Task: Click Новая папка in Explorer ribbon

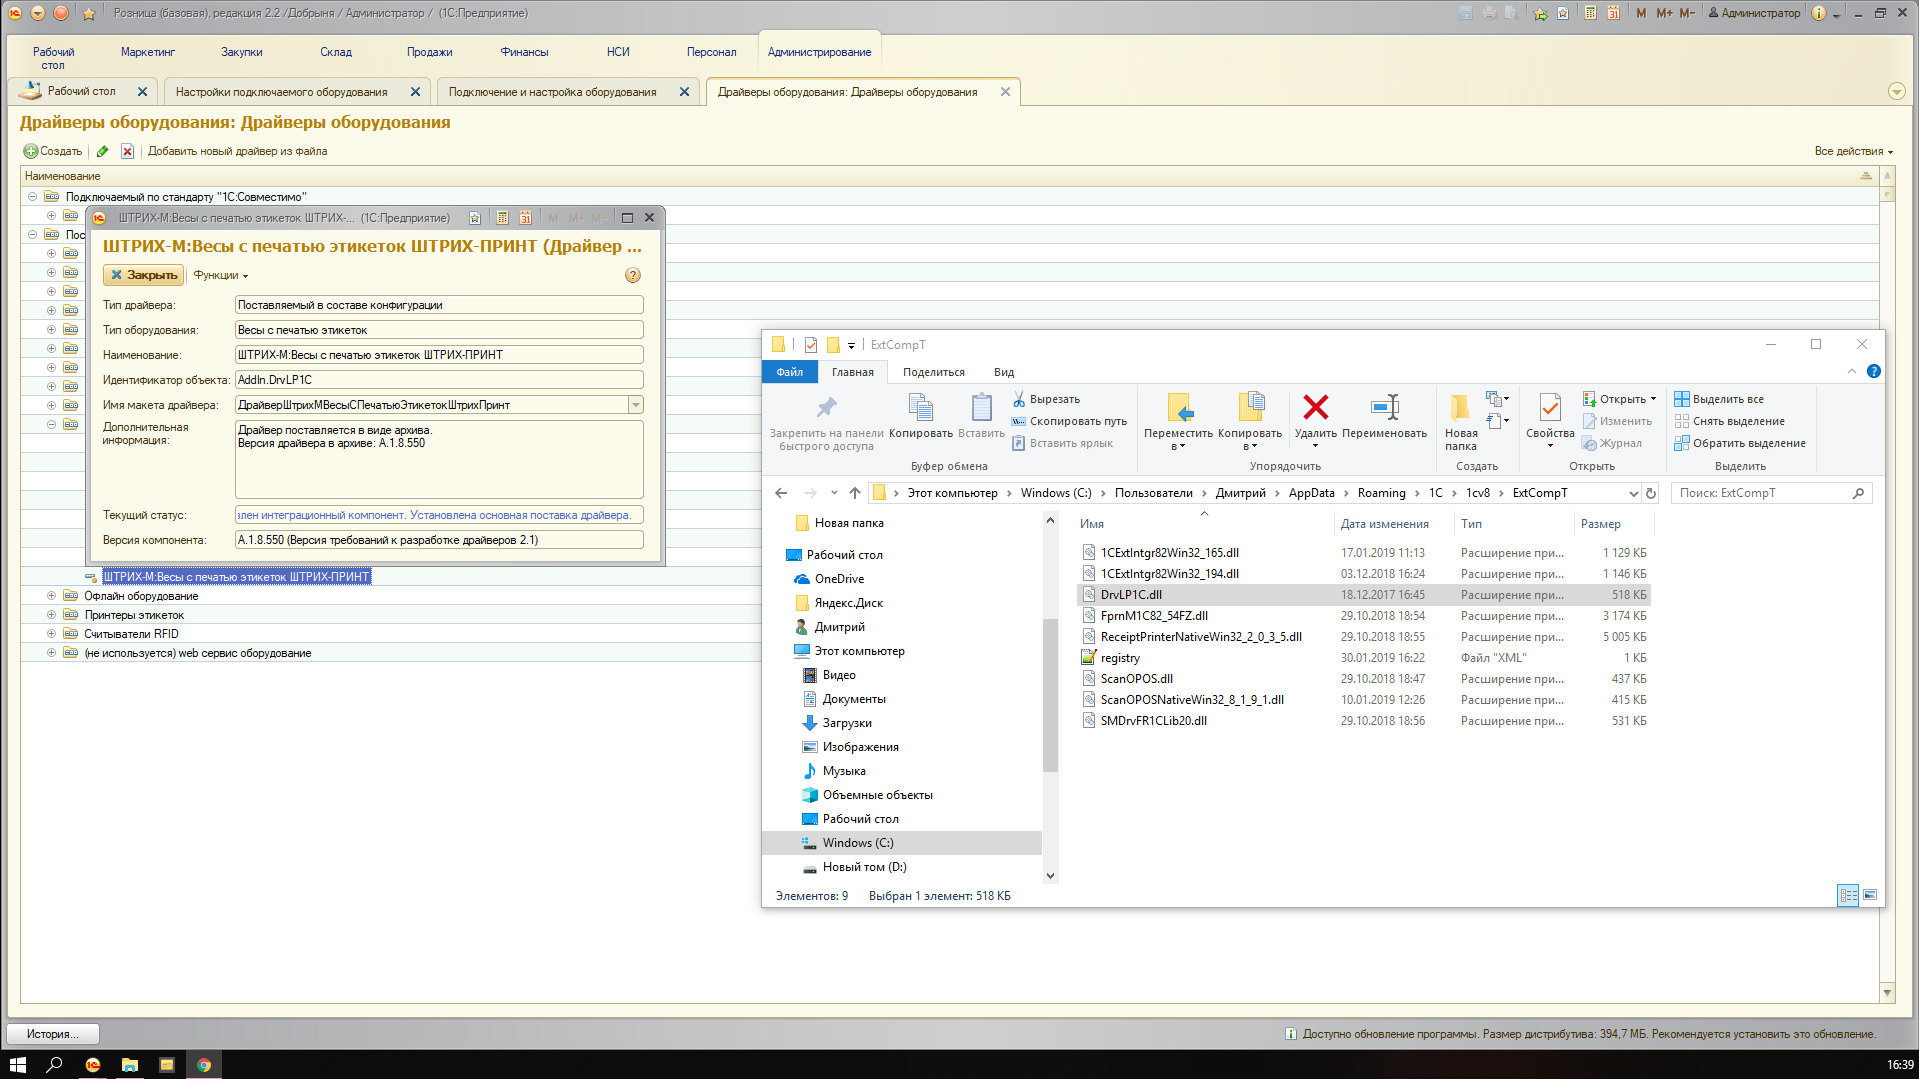Action: click(1461, 420)
